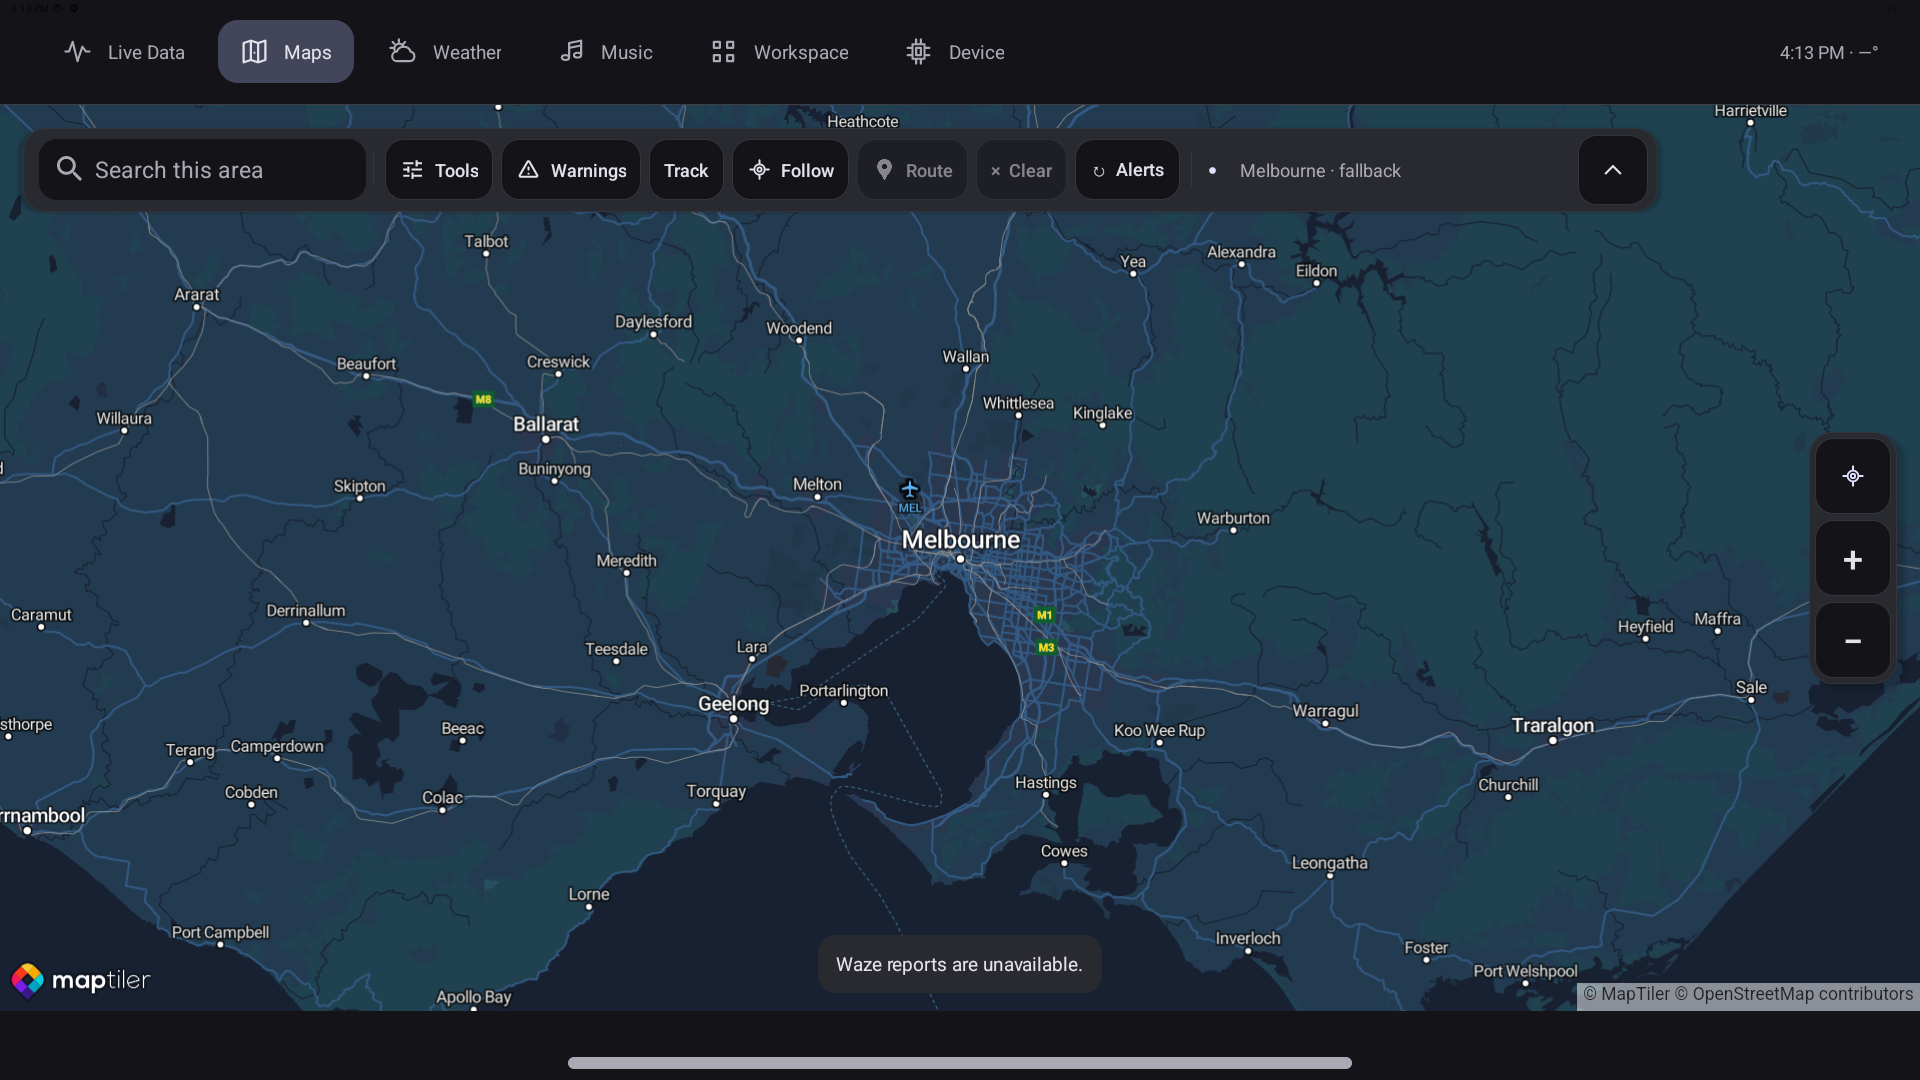Go to the Workspace tab

point(779,52)
